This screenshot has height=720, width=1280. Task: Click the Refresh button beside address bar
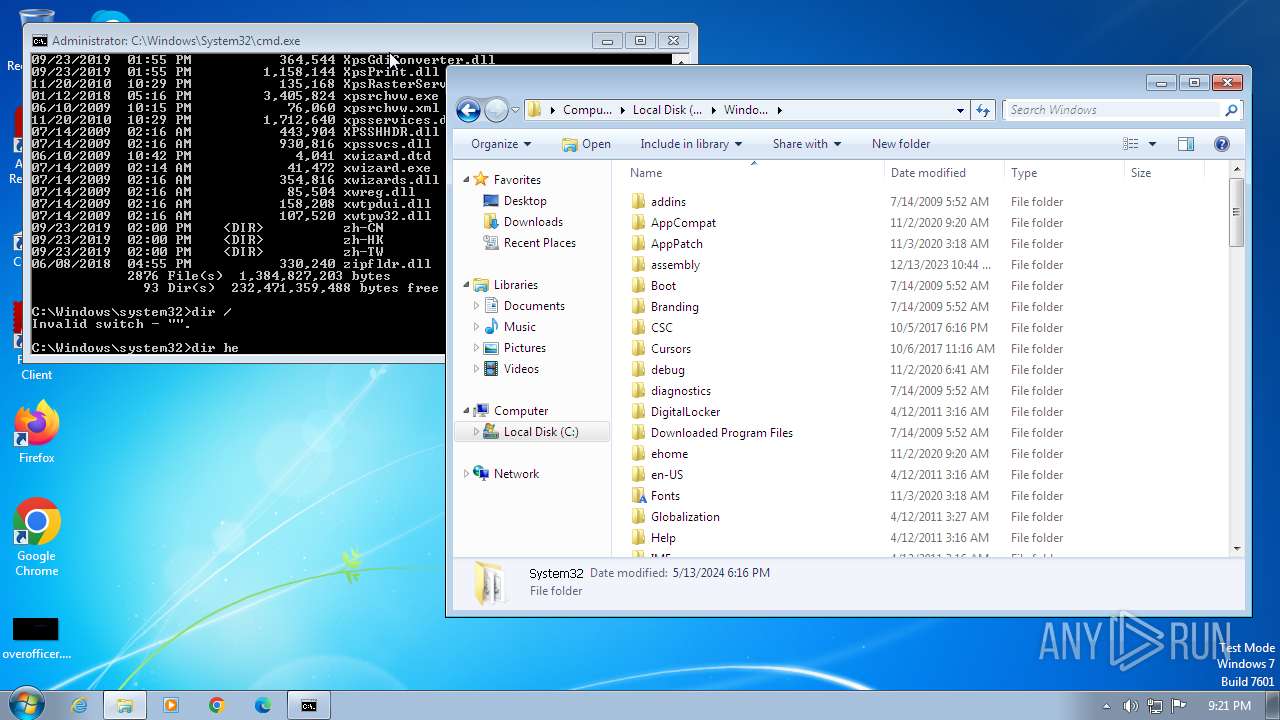click(983, 110)
